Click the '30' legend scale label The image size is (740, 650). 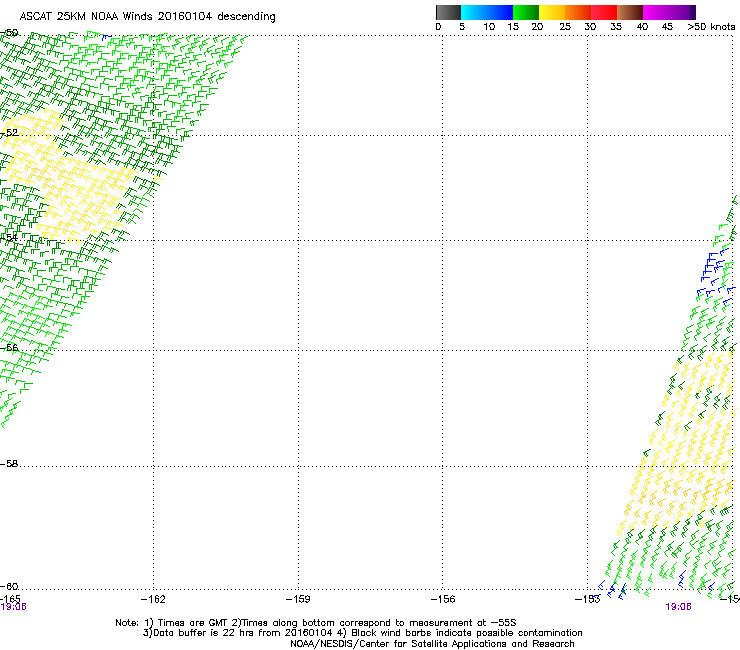pos(590,27)
